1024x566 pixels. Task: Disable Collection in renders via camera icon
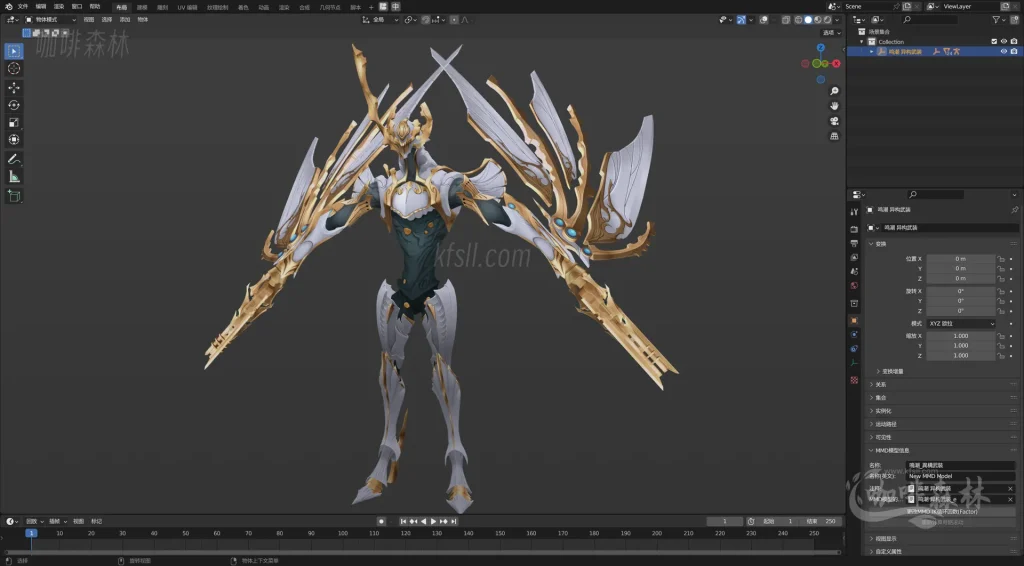pos(1014,41)
